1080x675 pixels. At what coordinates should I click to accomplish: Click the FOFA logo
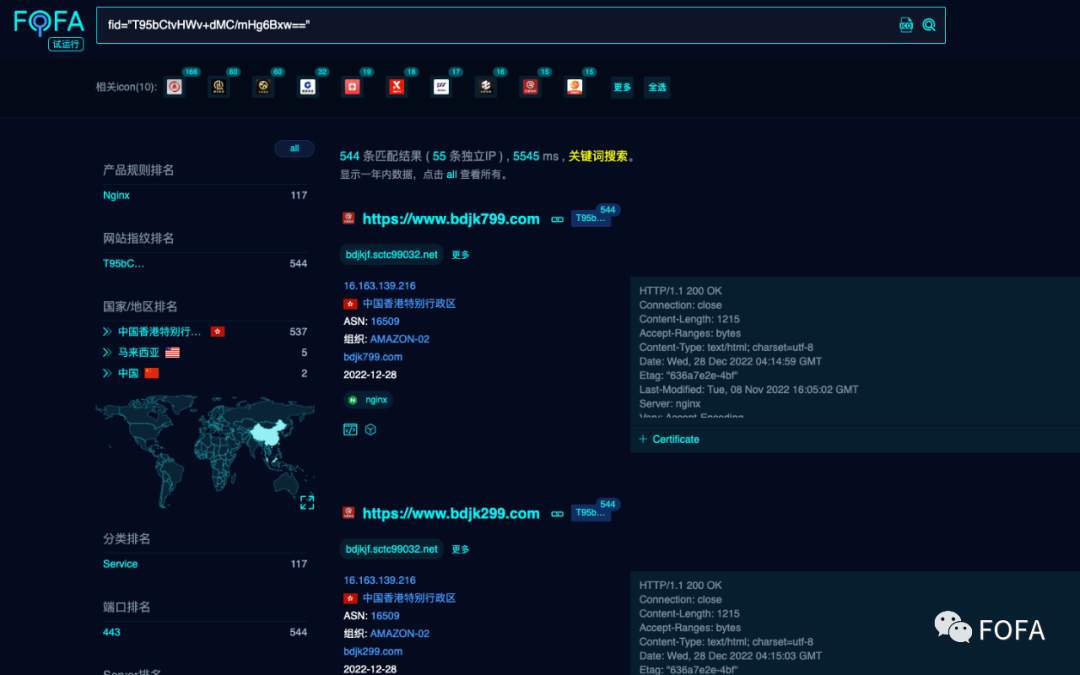(x=49, y=22)
